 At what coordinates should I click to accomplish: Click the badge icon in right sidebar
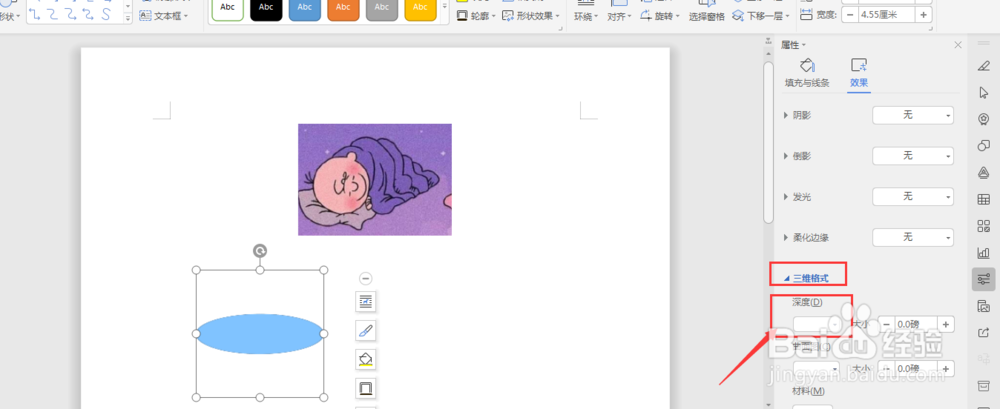pyautogui.click(x=983, y=119)
